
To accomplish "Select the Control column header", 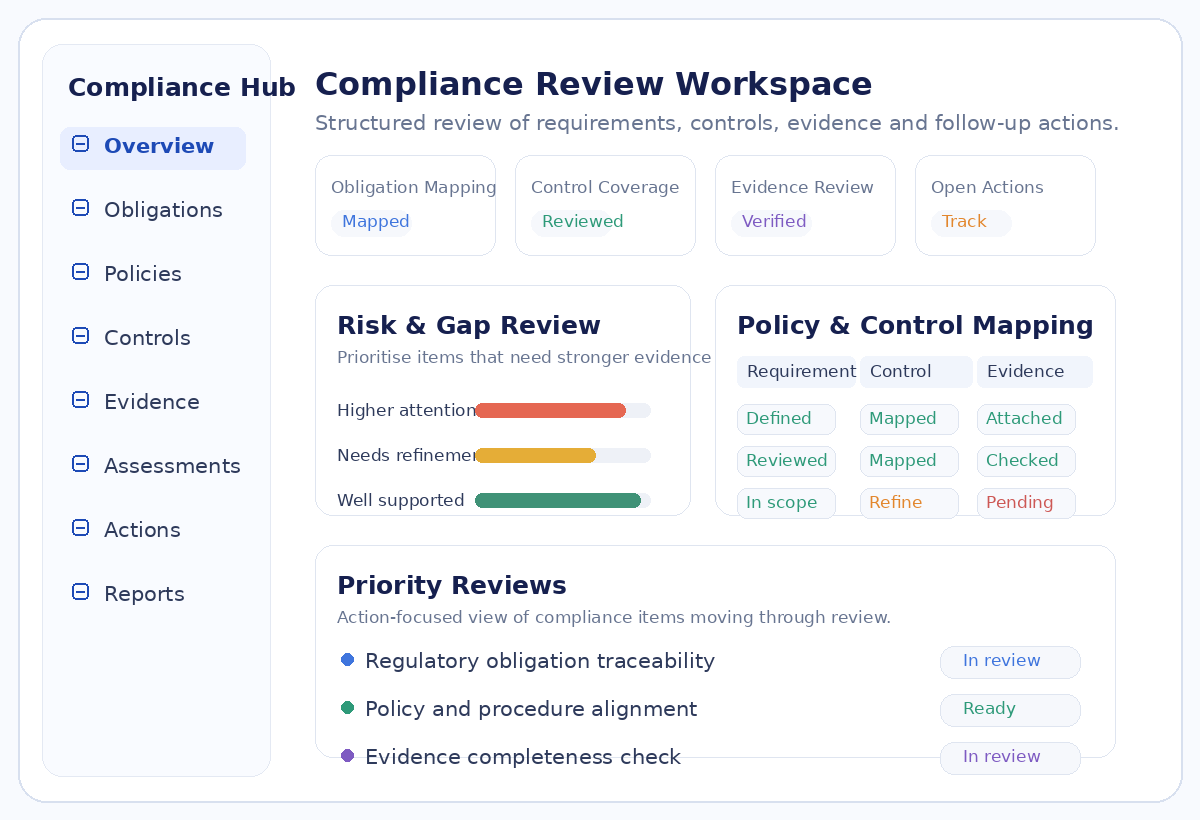I will click(916, 372).
